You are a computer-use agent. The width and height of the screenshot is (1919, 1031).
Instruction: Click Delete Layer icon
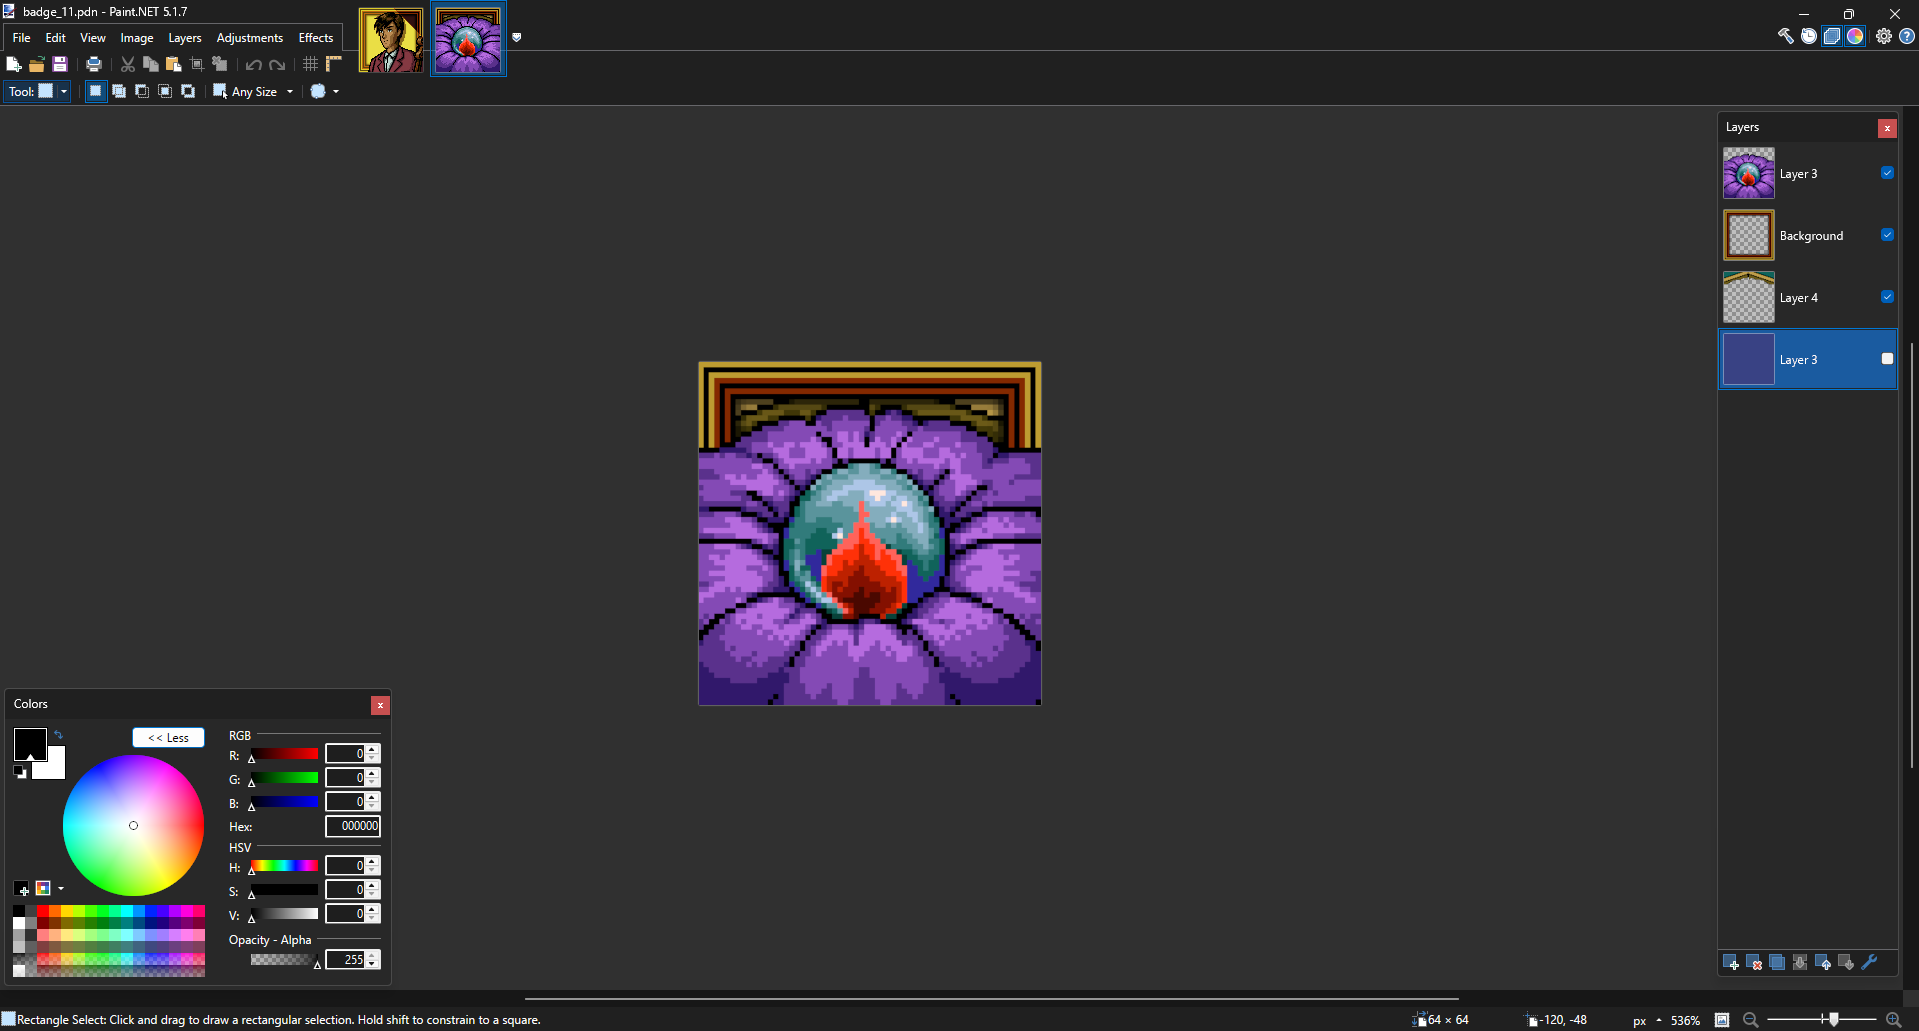[x=1754, y=962]
